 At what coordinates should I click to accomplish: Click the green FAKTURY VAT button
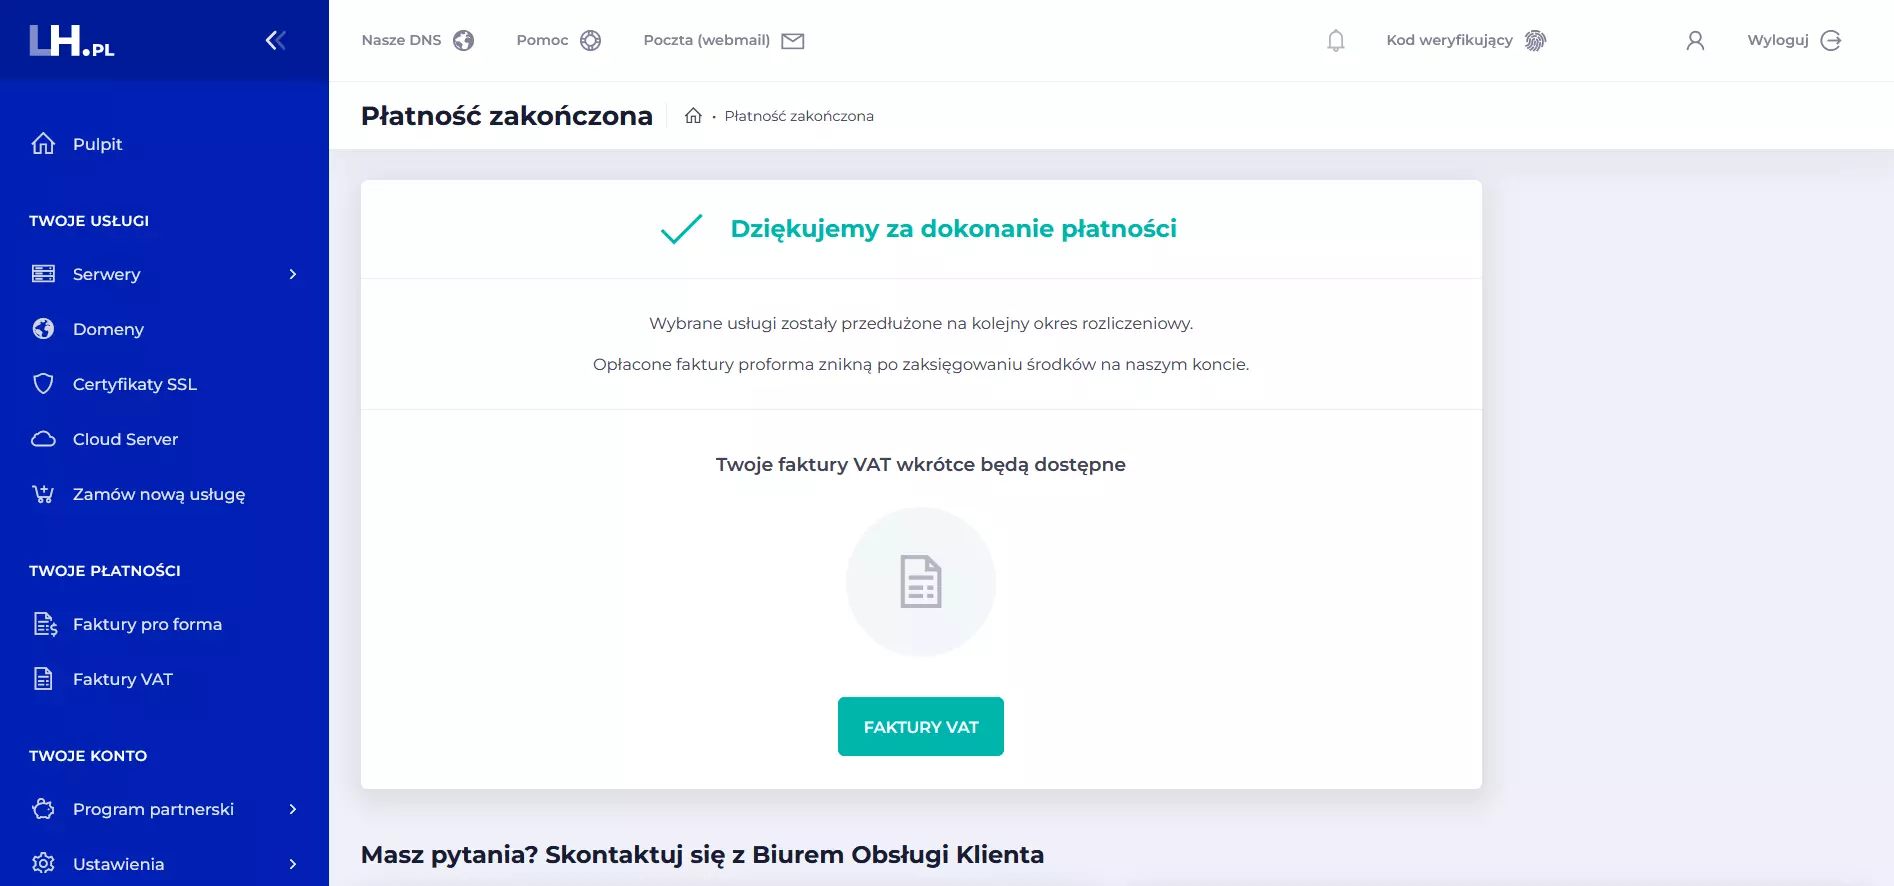(x=921, y=727)
